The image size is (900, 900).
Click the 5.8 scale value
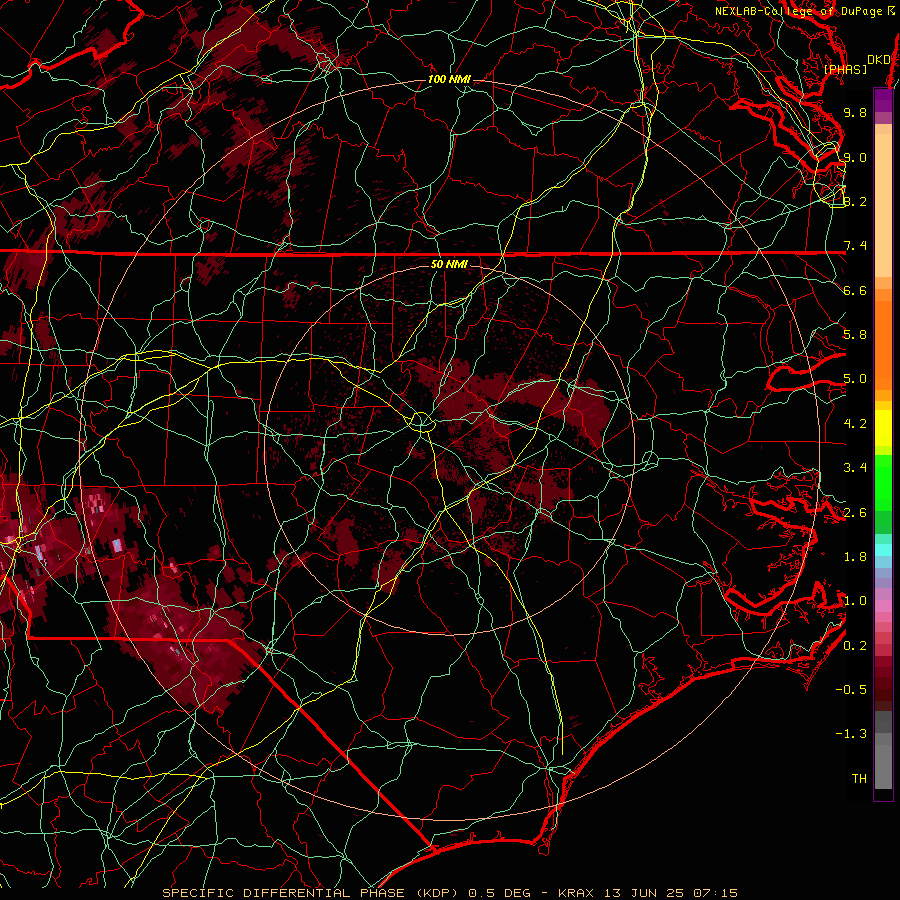[855, 335]
